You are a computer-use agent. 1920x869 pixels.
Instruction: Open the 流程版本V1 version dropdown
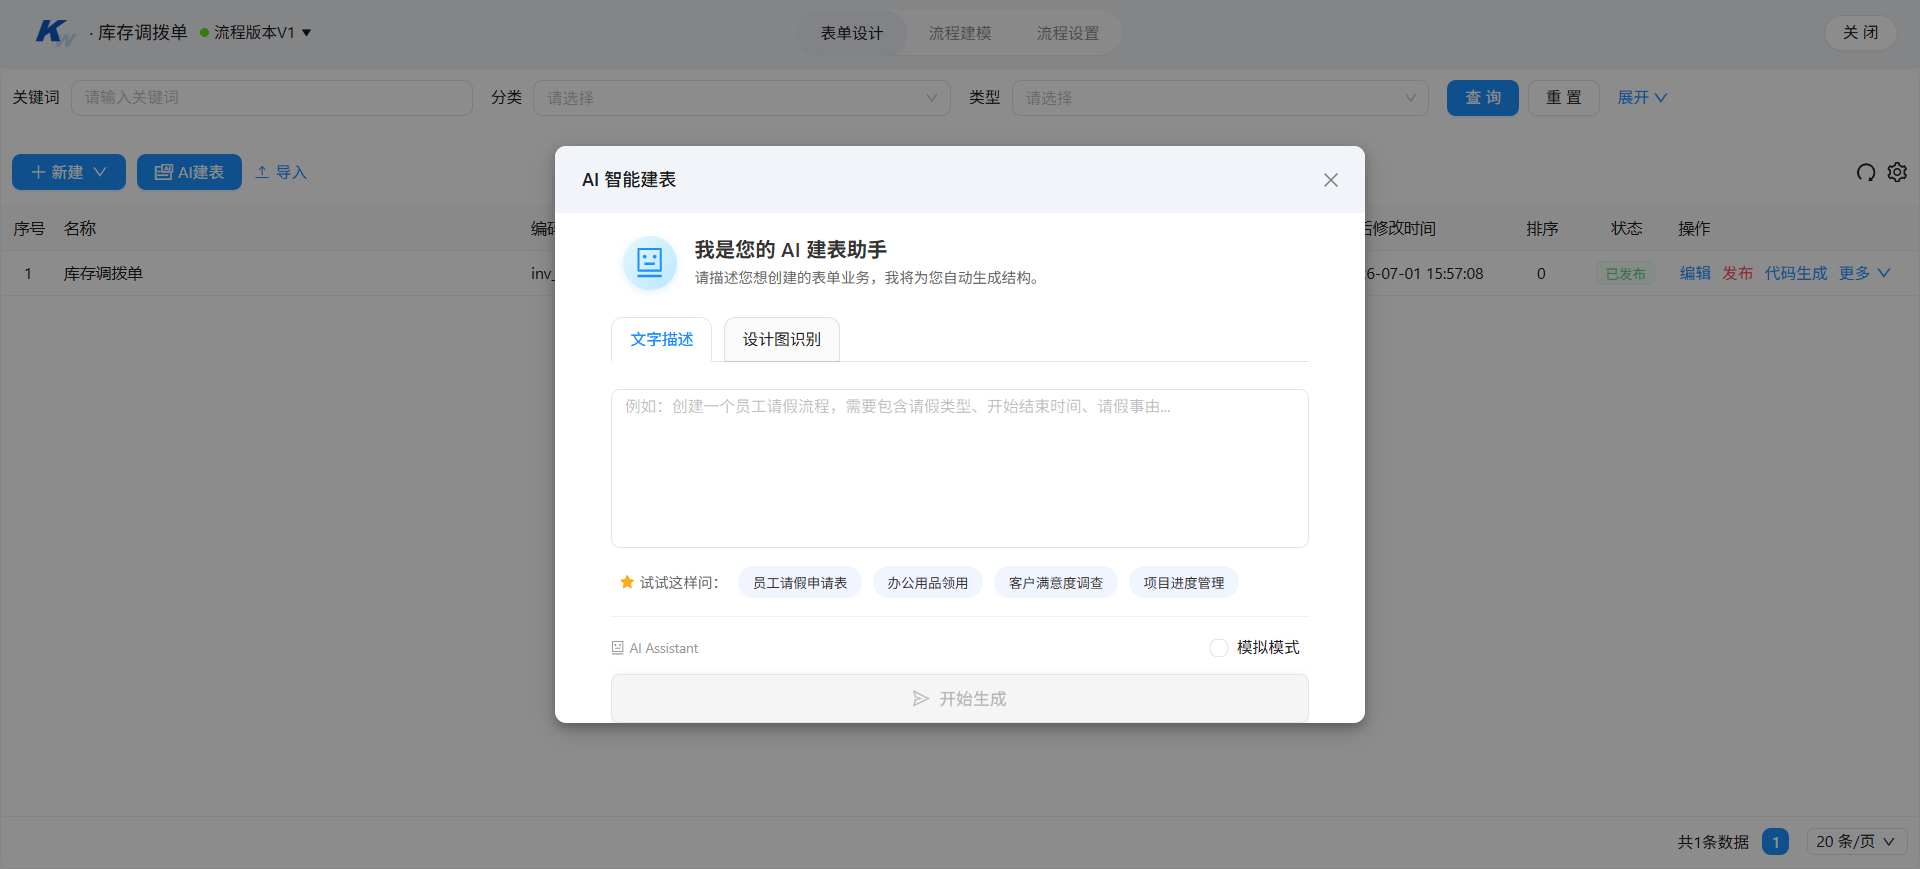click(x=256, y=32)
